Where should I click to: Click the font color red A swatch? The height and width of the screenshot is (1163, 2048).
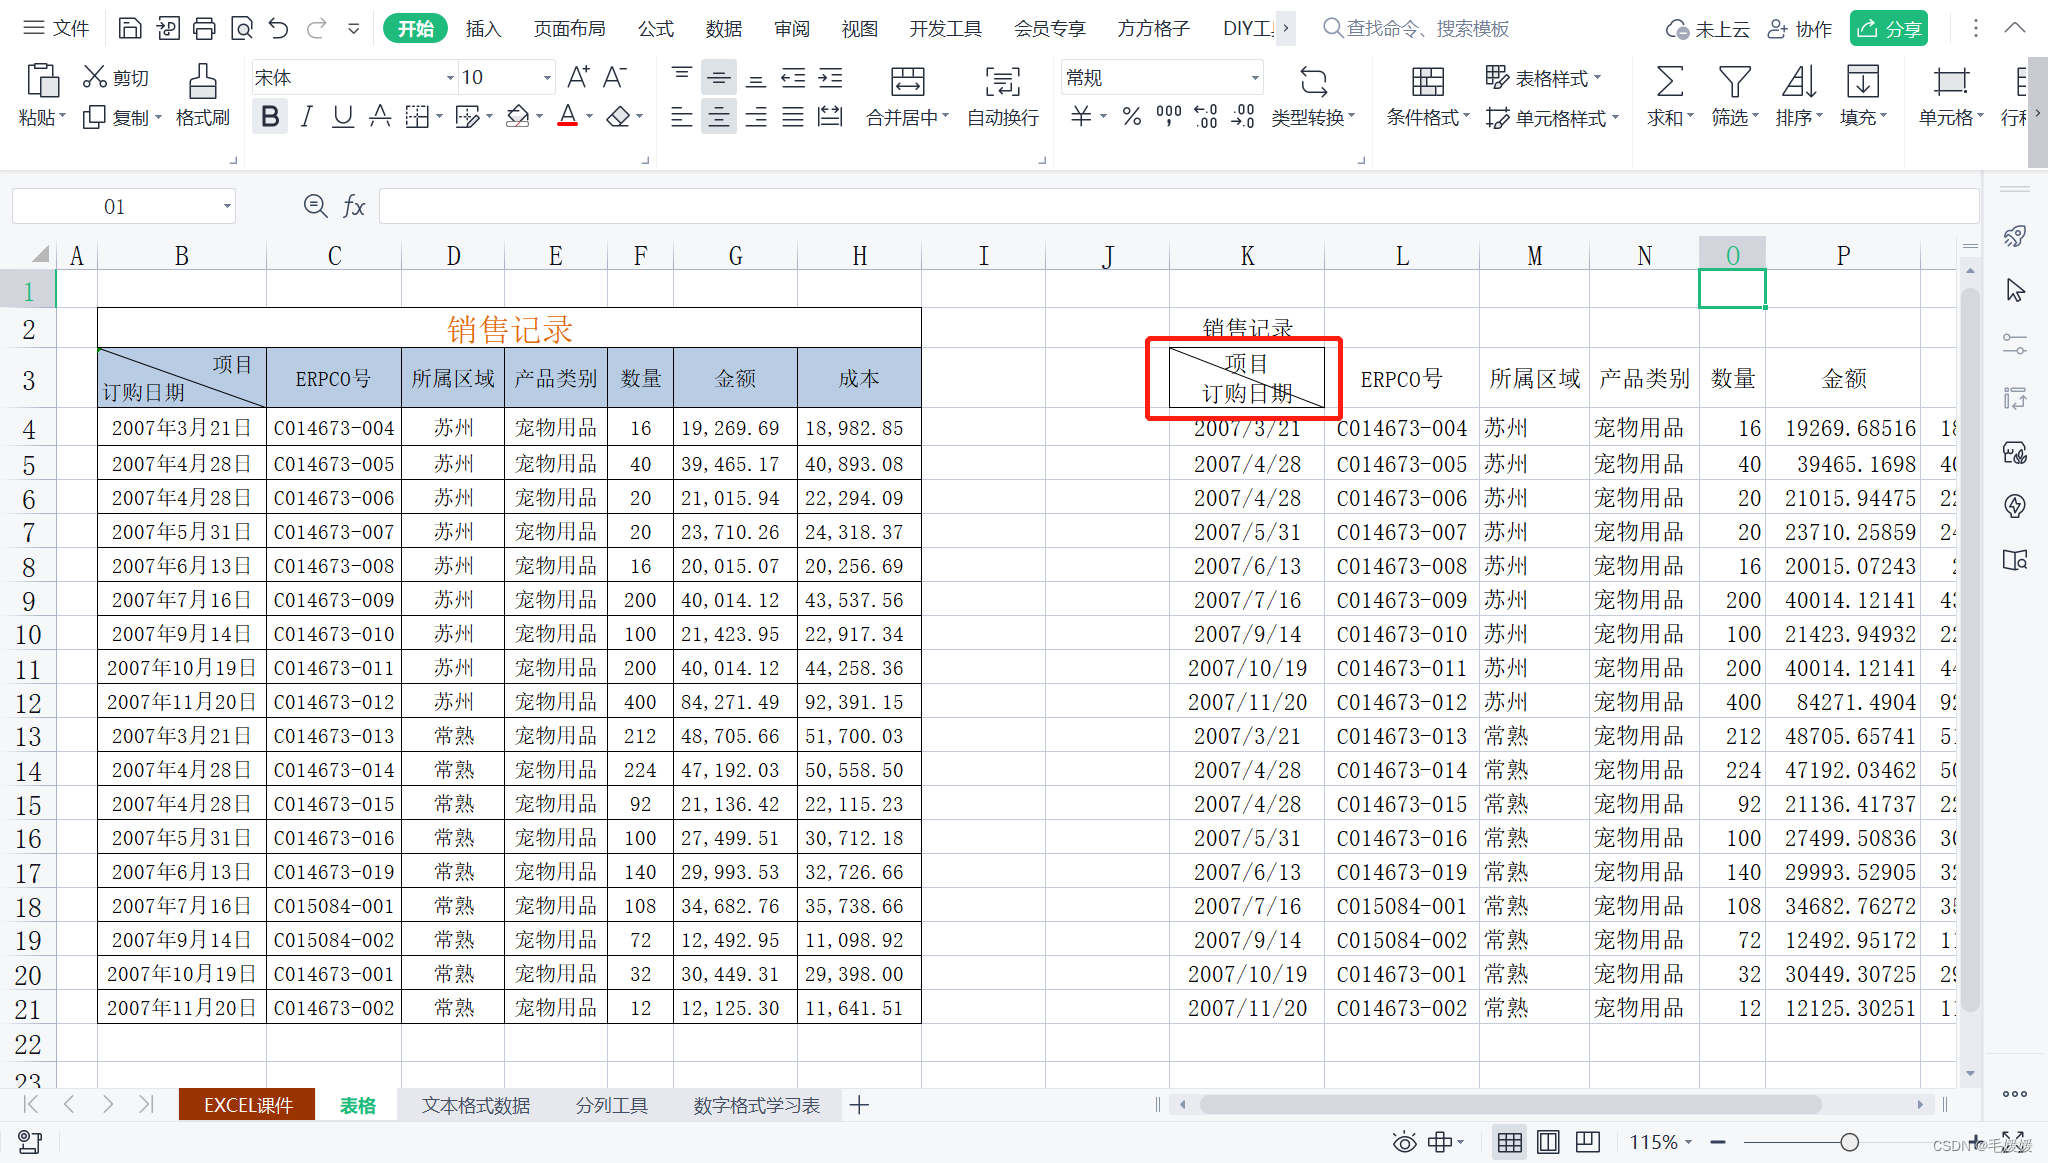pos(567,117)
